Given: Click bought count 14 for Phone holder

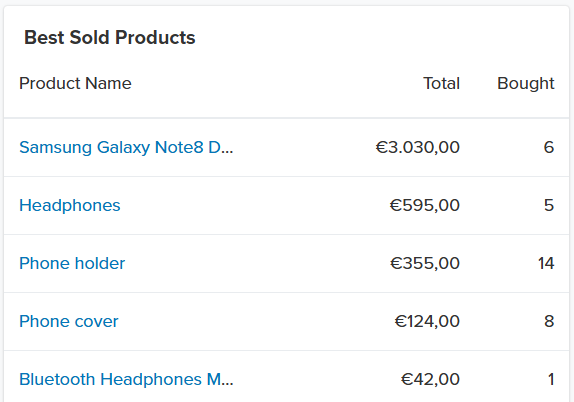Looking at the screenshot, I should coord(546,263).
